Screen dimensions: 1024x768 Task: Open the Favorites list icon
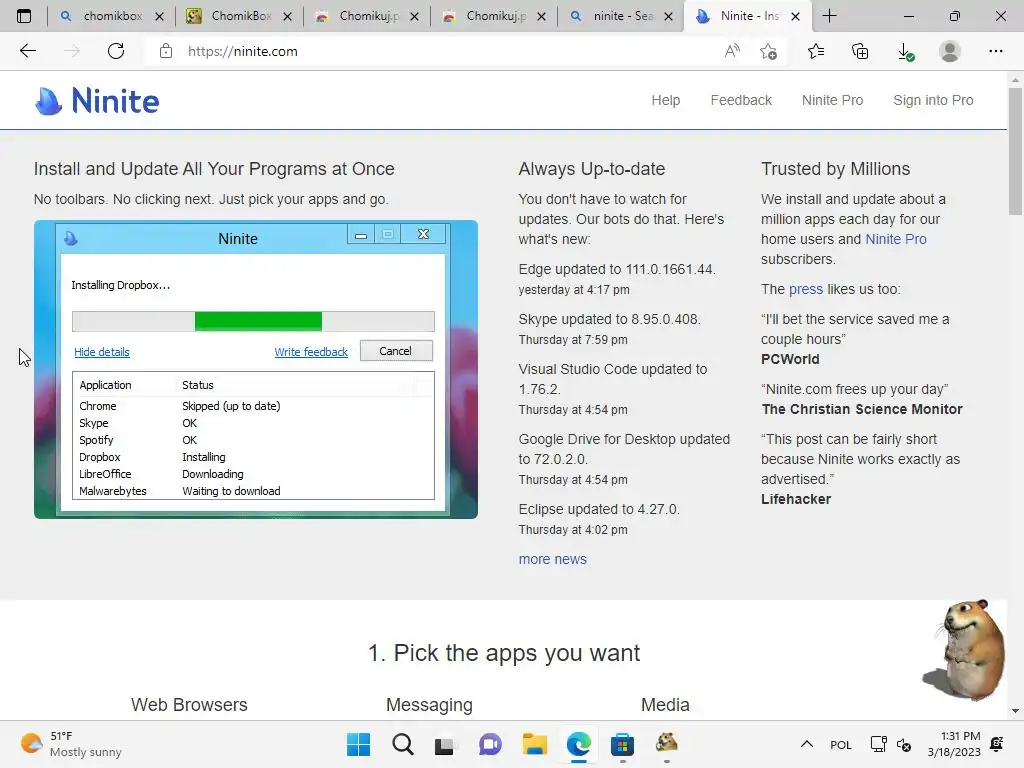(x=816, y=51)
